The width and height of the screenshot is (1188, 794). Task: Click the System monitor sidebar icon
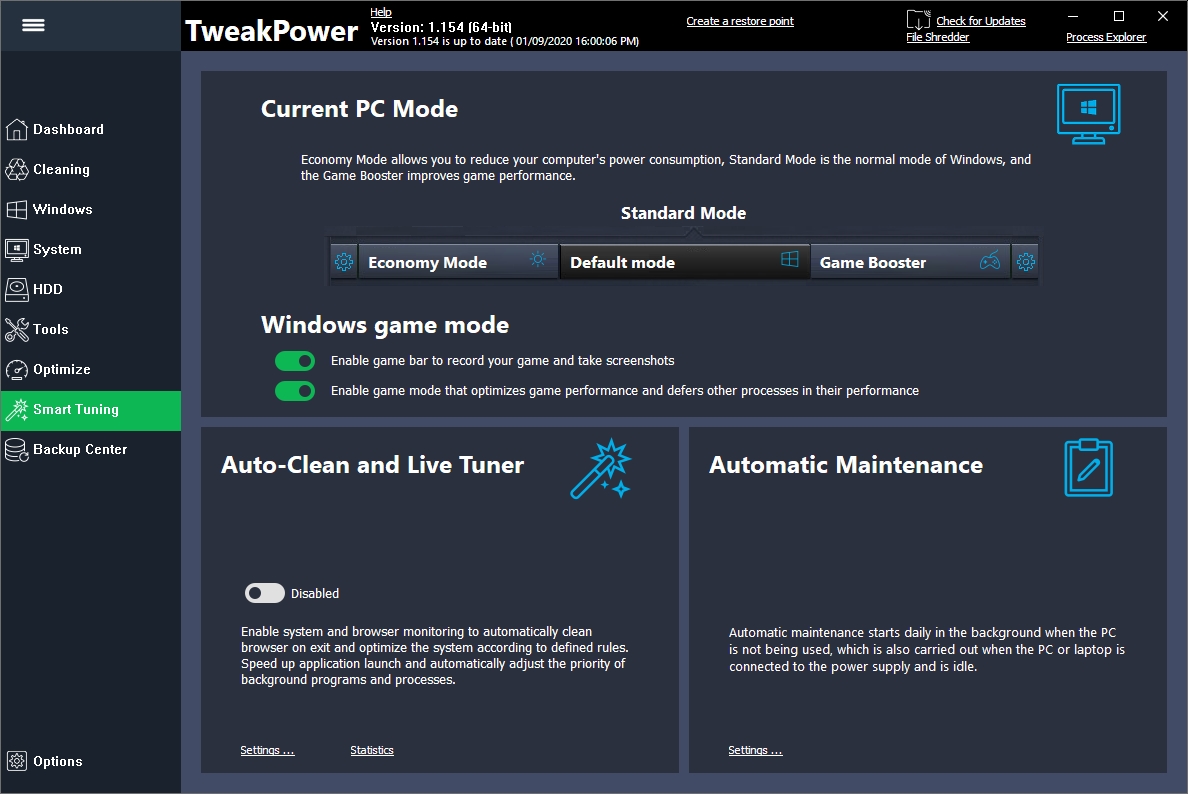[x=17, y=249]
